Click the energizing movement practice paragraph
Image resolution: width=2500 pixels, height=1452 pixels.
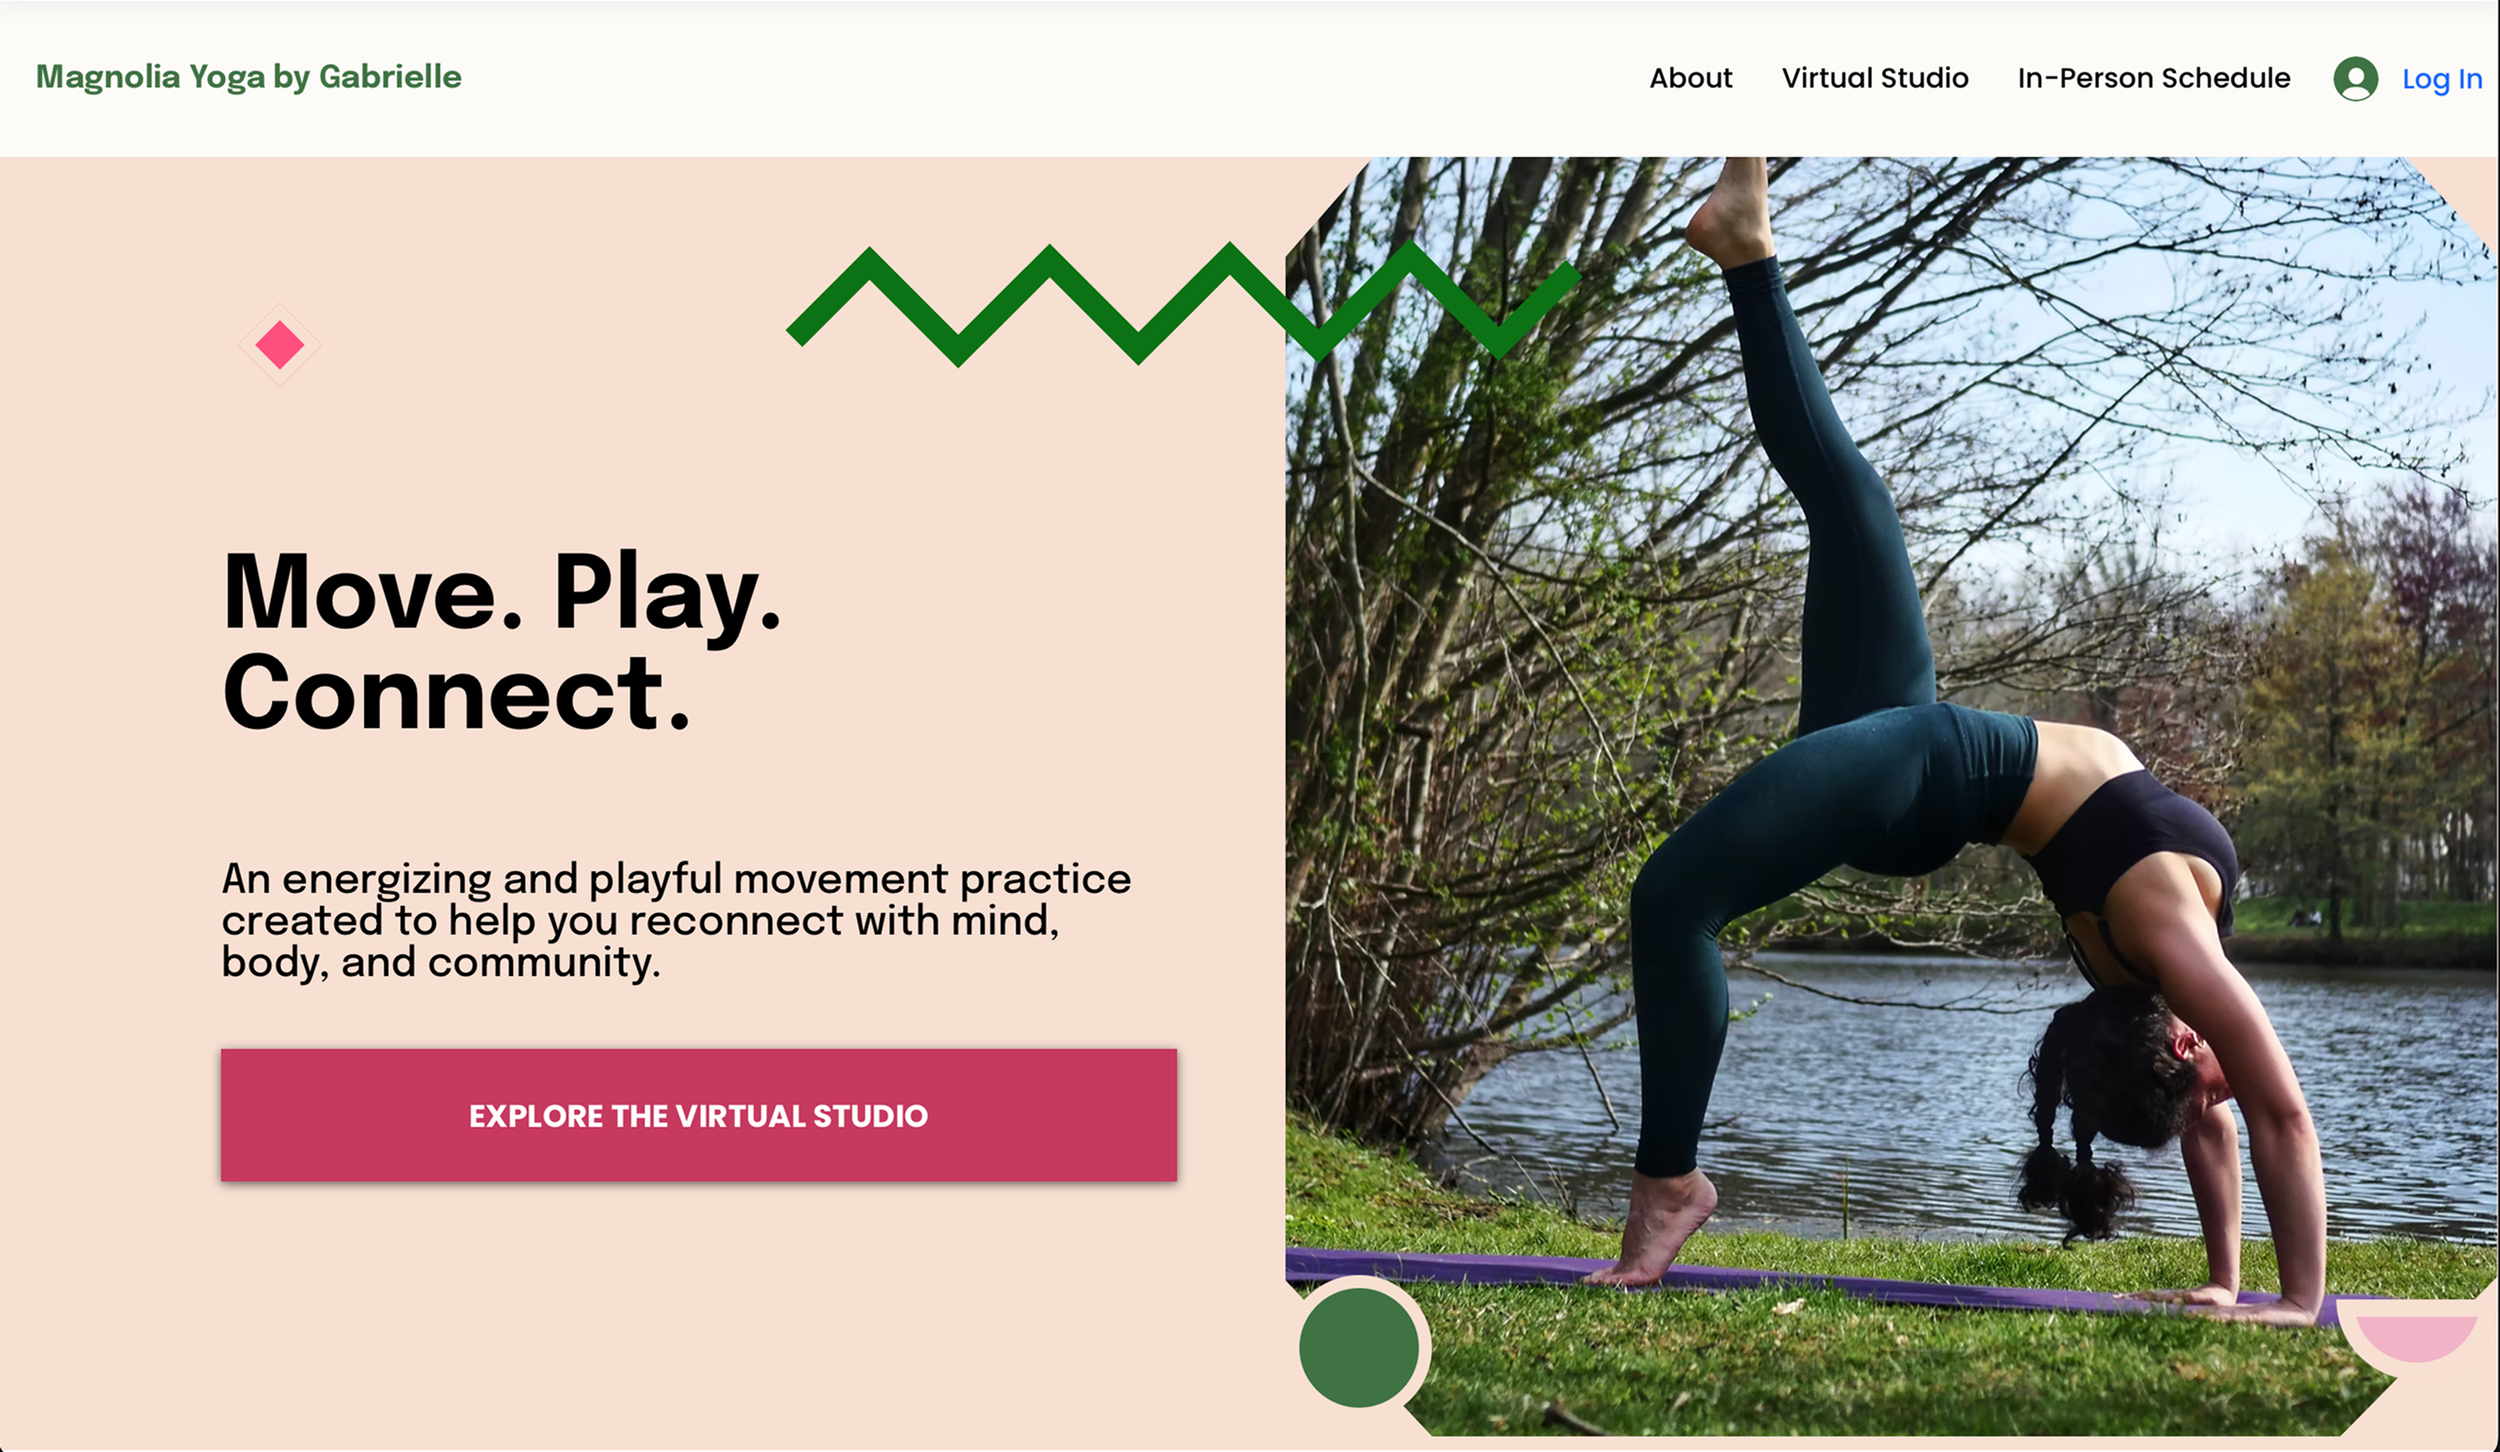[x=676, y=920]
